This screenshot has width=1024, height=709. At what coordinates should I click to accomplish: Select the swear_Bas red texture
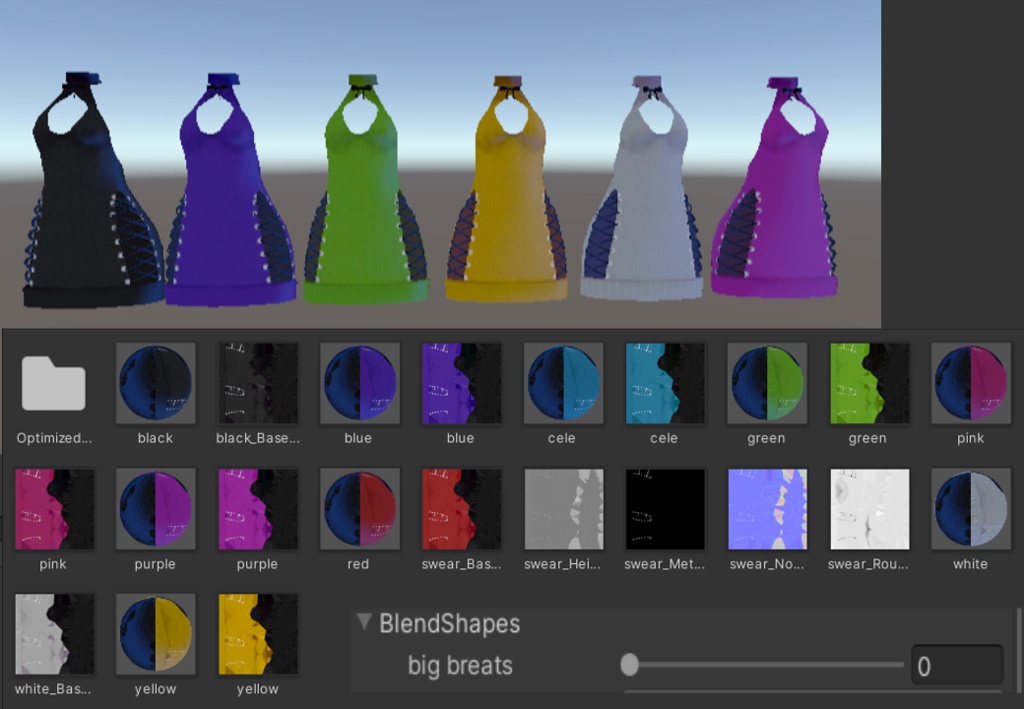click(461, 509)
